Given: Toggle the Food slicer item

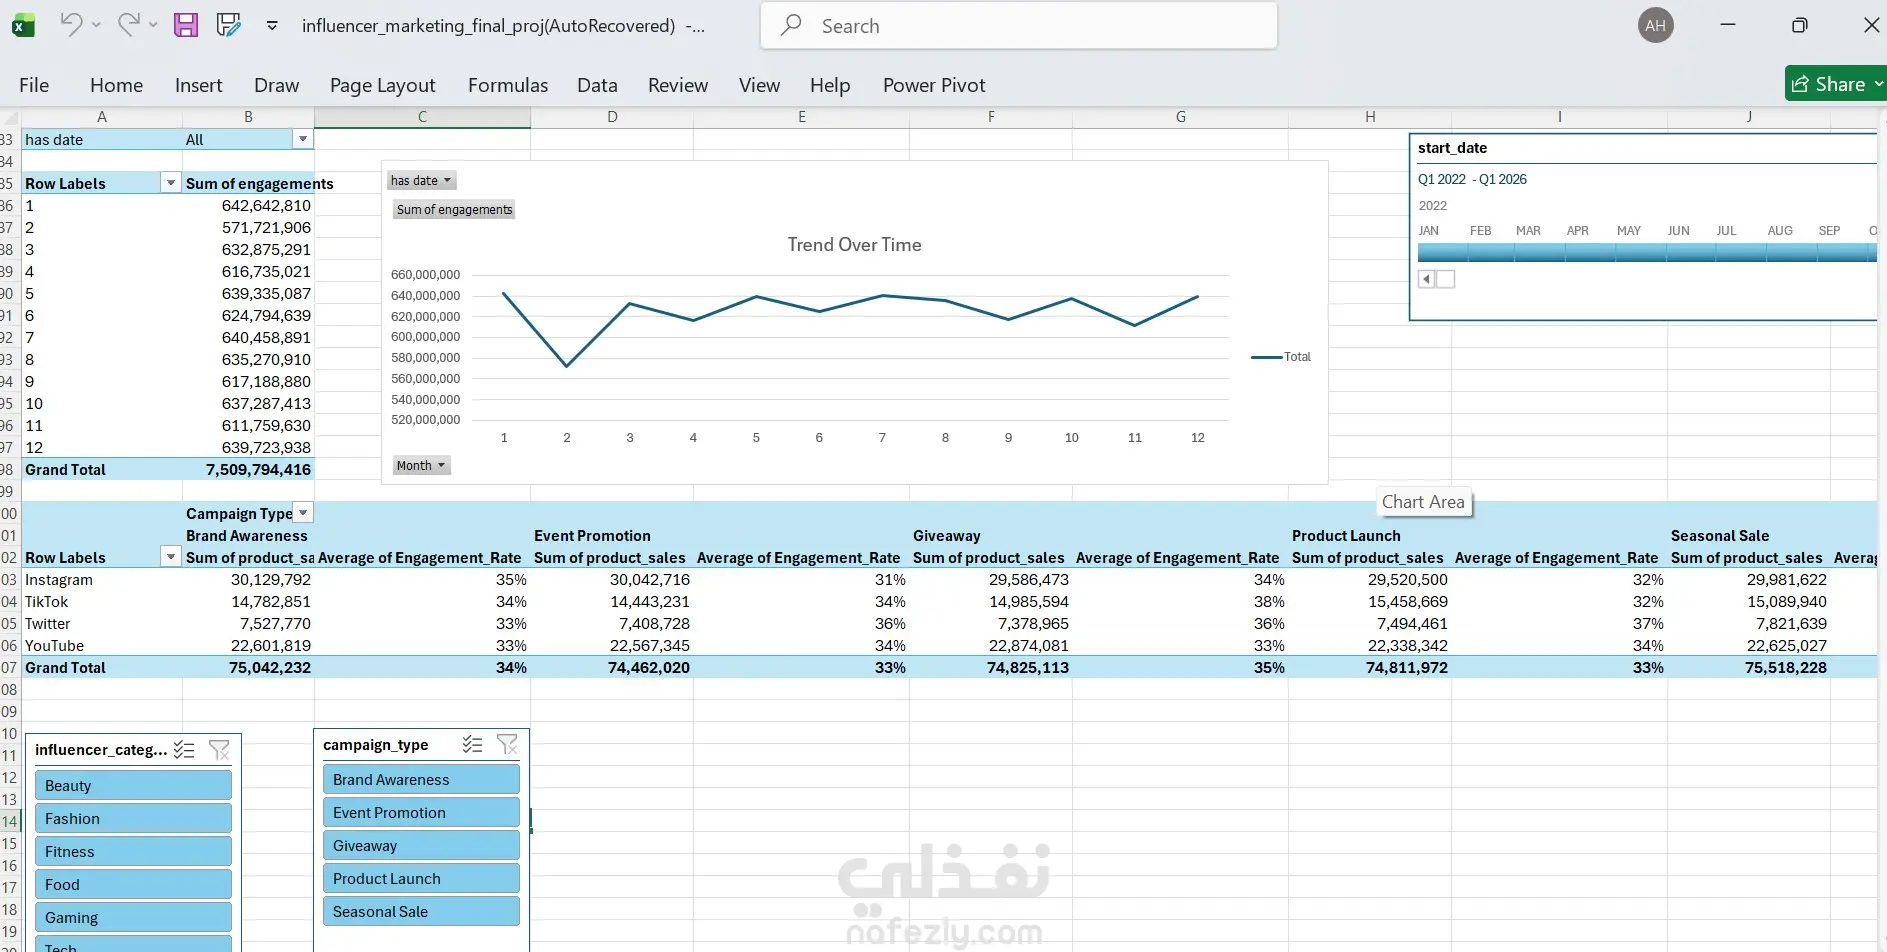Looking at the screenshot, I should click(133, 885).
